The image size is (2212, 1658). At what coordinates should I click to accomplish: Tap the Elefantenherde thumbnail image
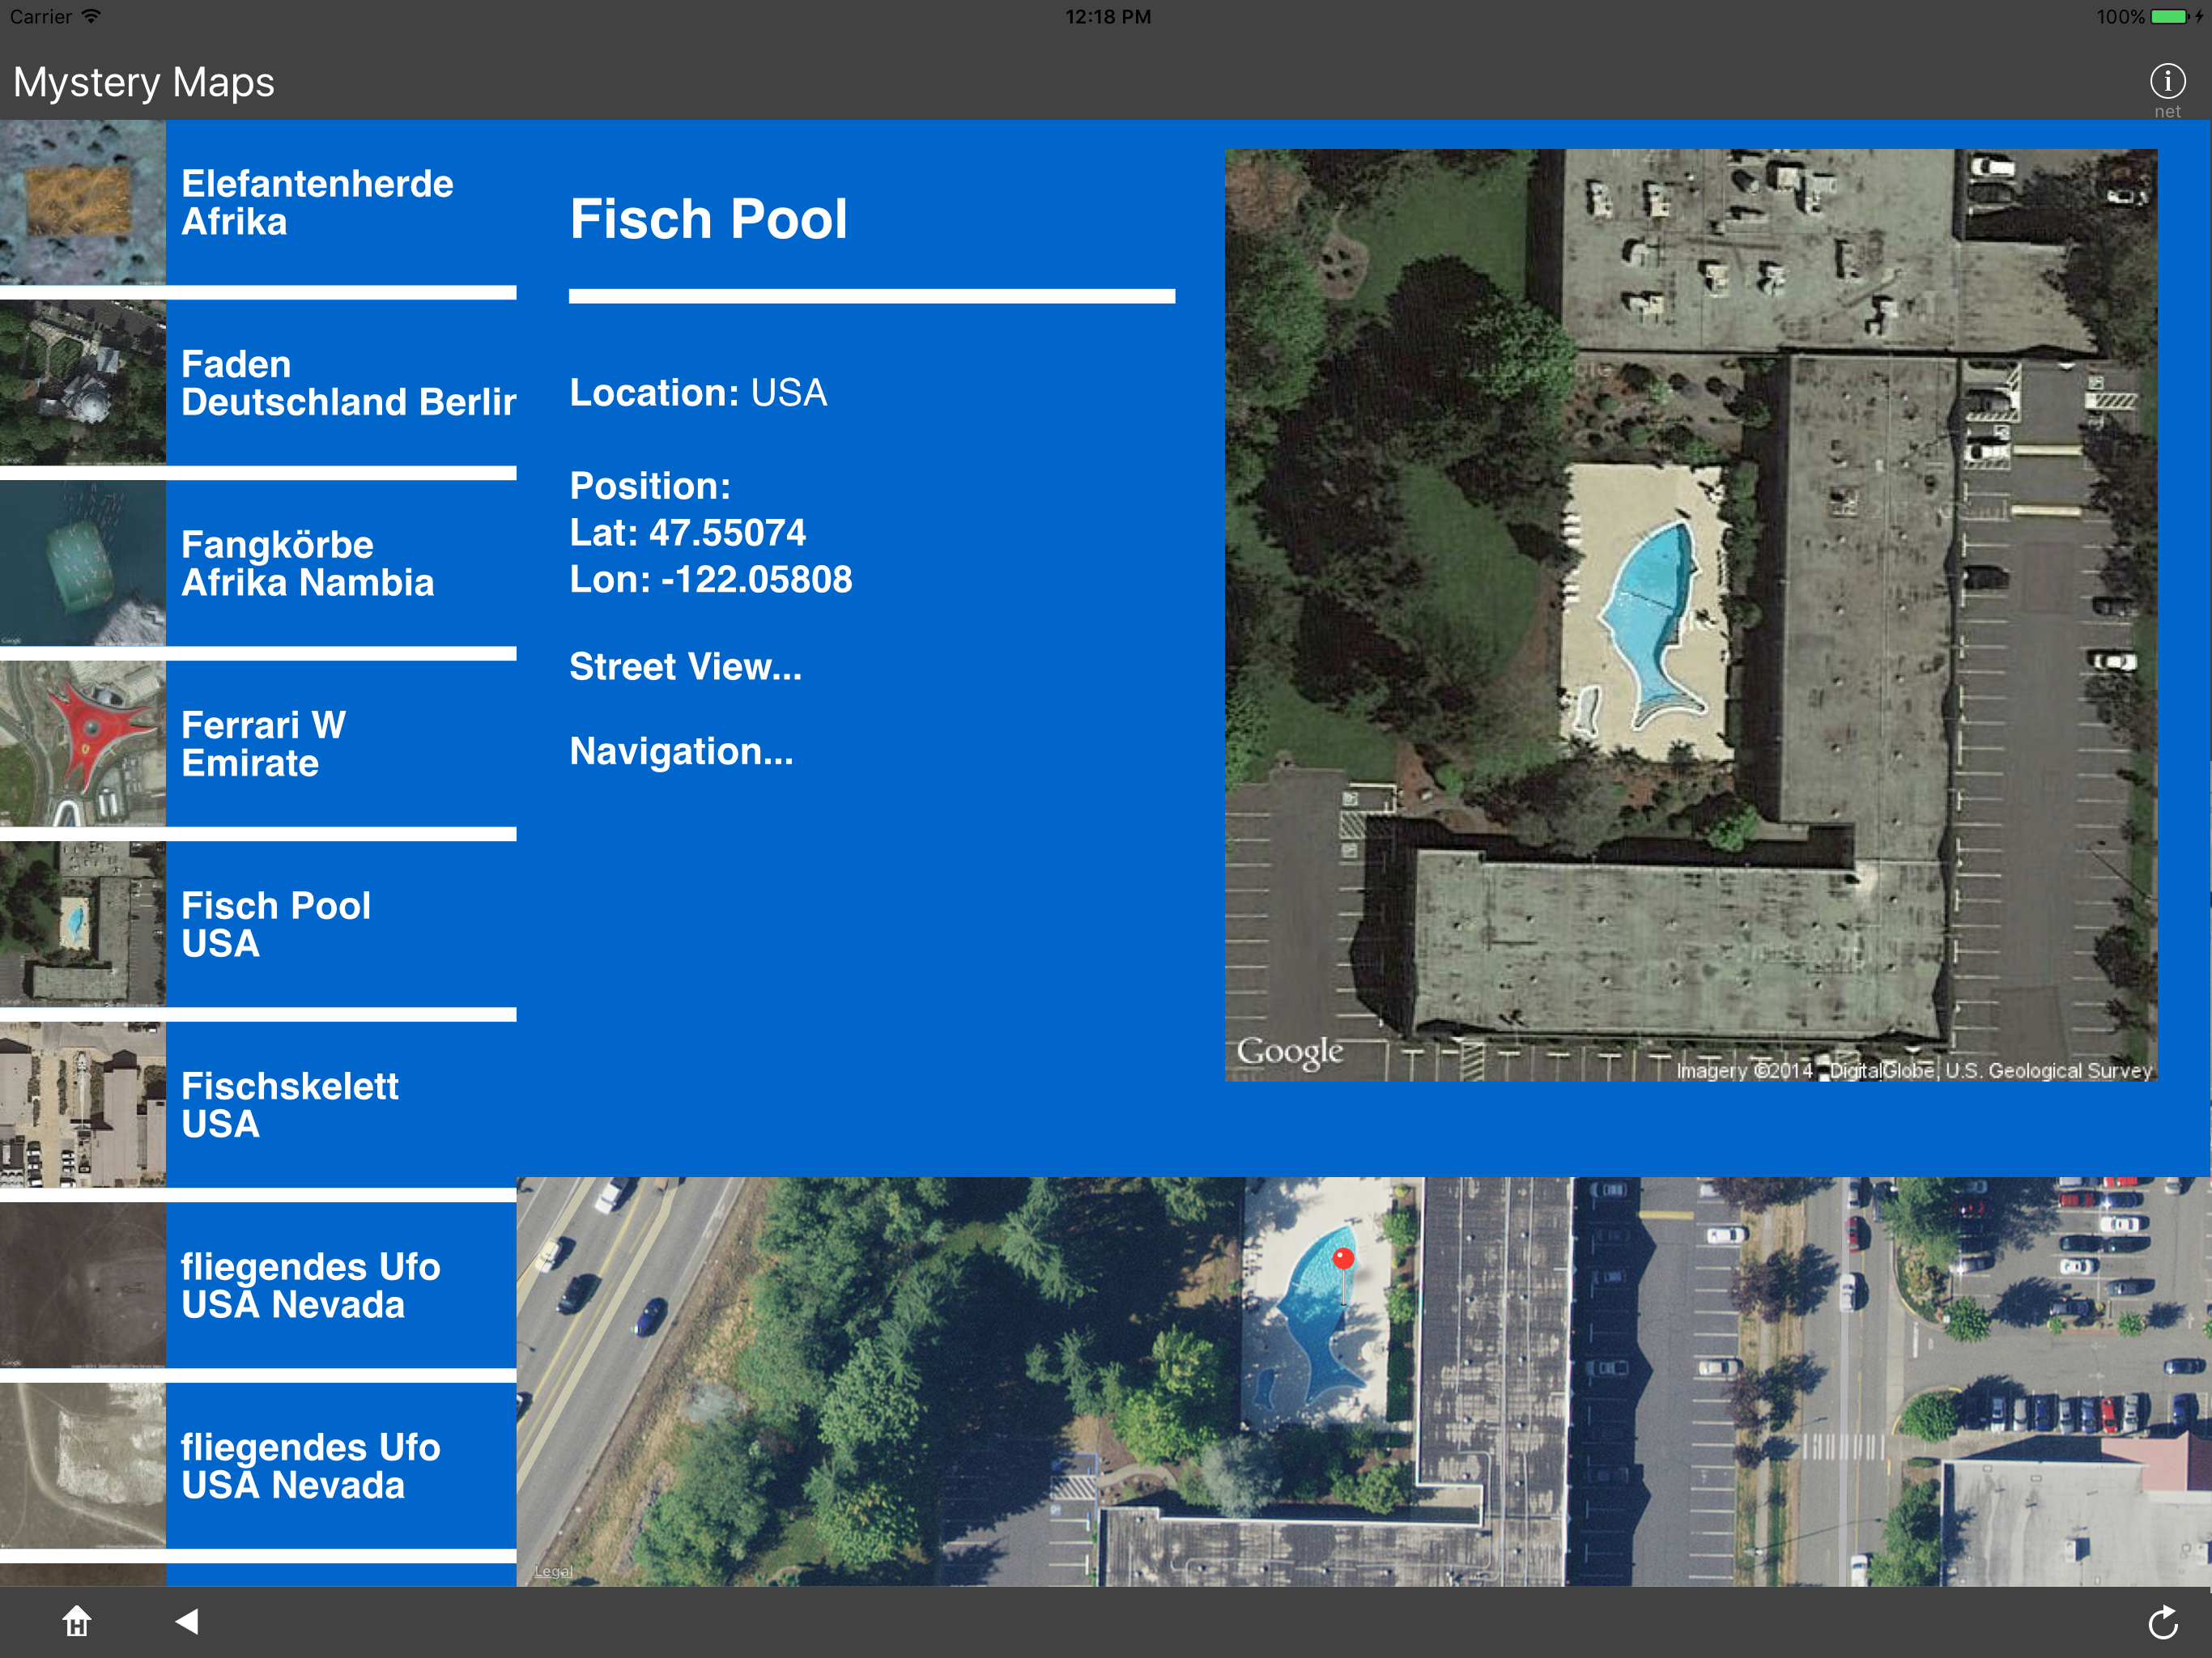tap(82, 203)
